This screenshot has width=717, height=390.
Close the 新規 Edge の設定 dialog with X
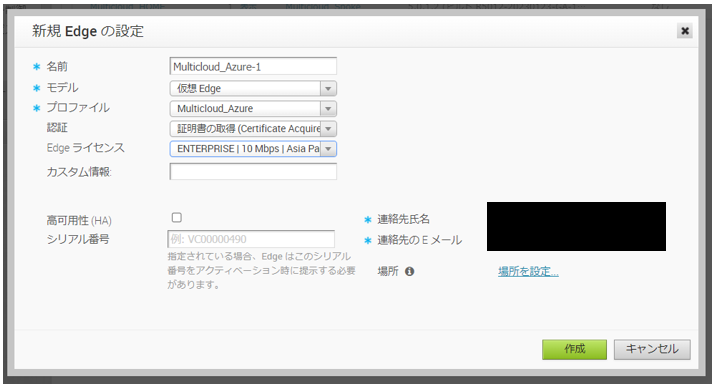point(685,31)
